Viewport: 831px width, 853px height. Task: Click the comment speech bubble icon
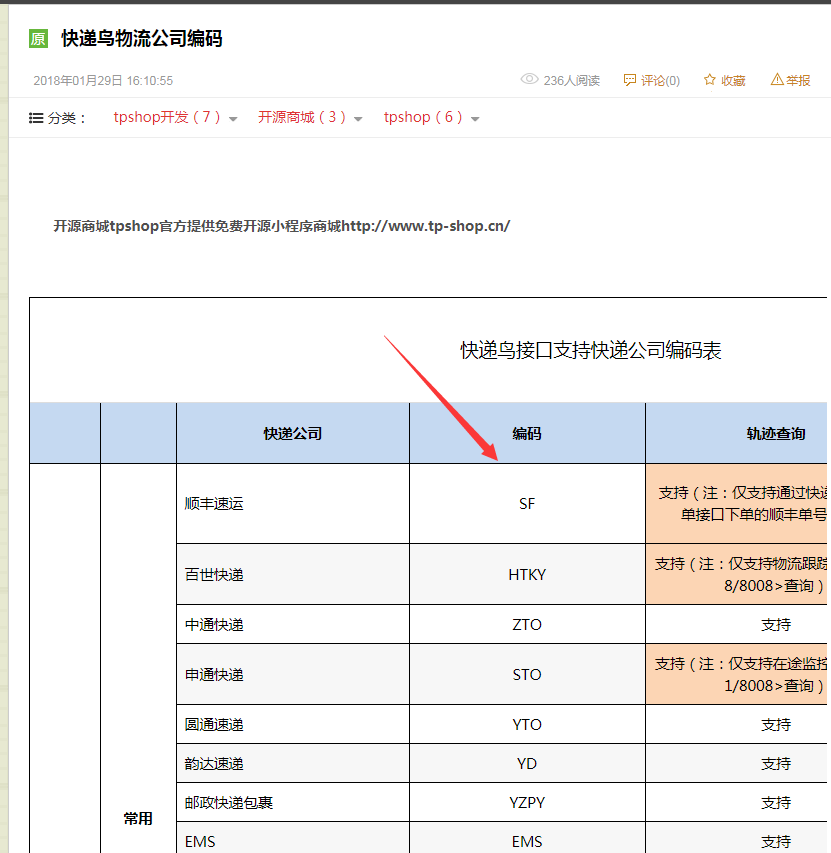point(629,80)
